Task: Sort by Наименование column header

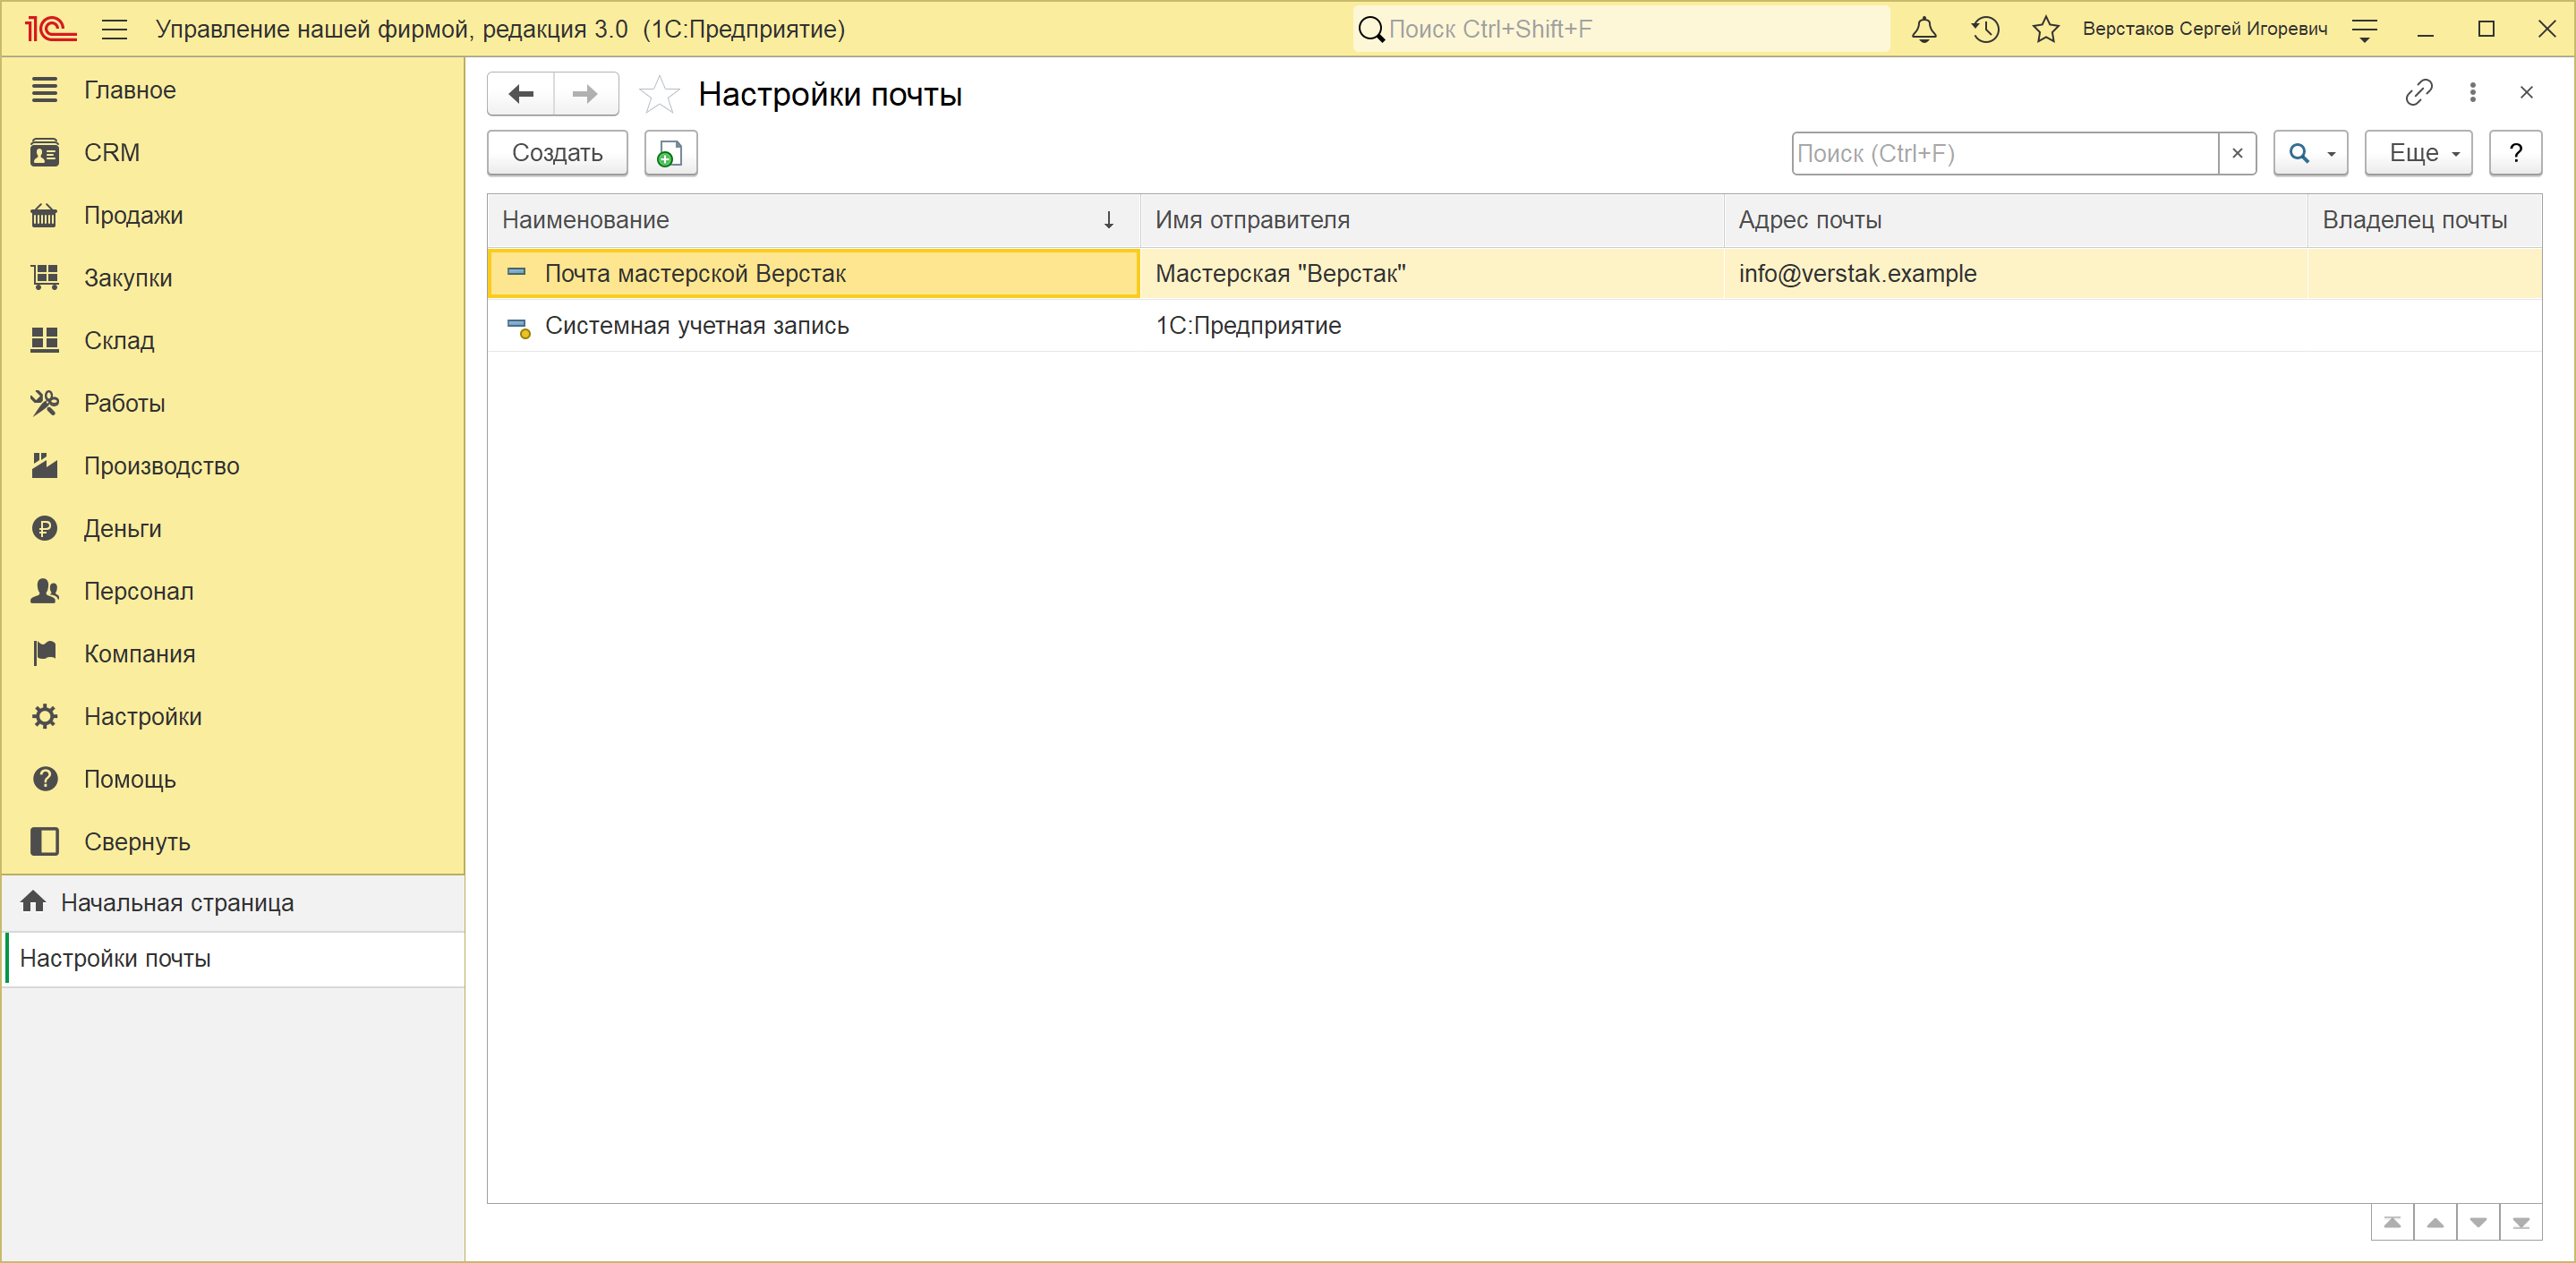Action: pyautogui.click(x=813, y=220)
